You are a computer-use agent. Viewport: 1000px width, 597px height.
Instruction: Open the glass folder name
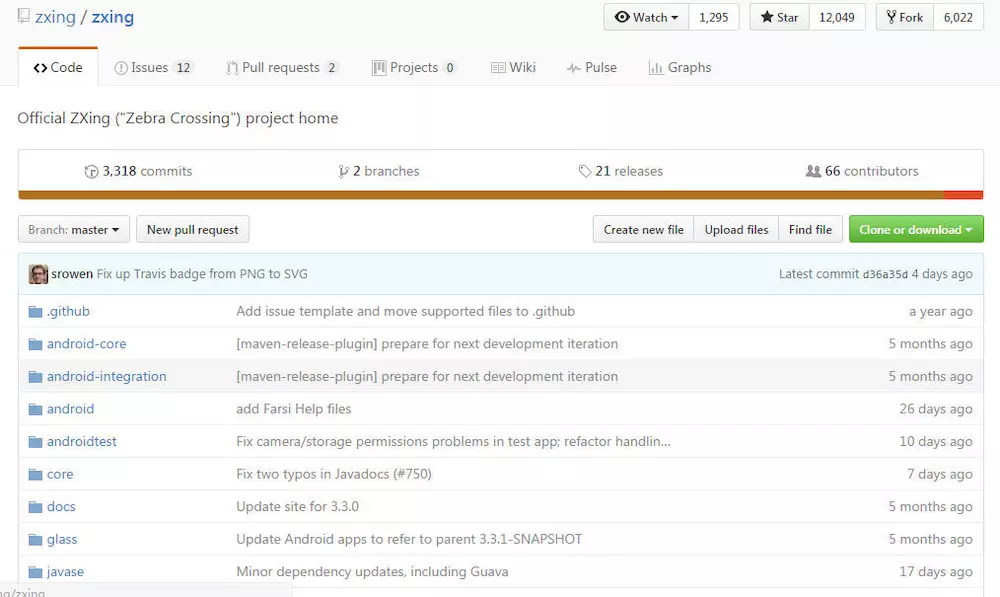[62, 540]
